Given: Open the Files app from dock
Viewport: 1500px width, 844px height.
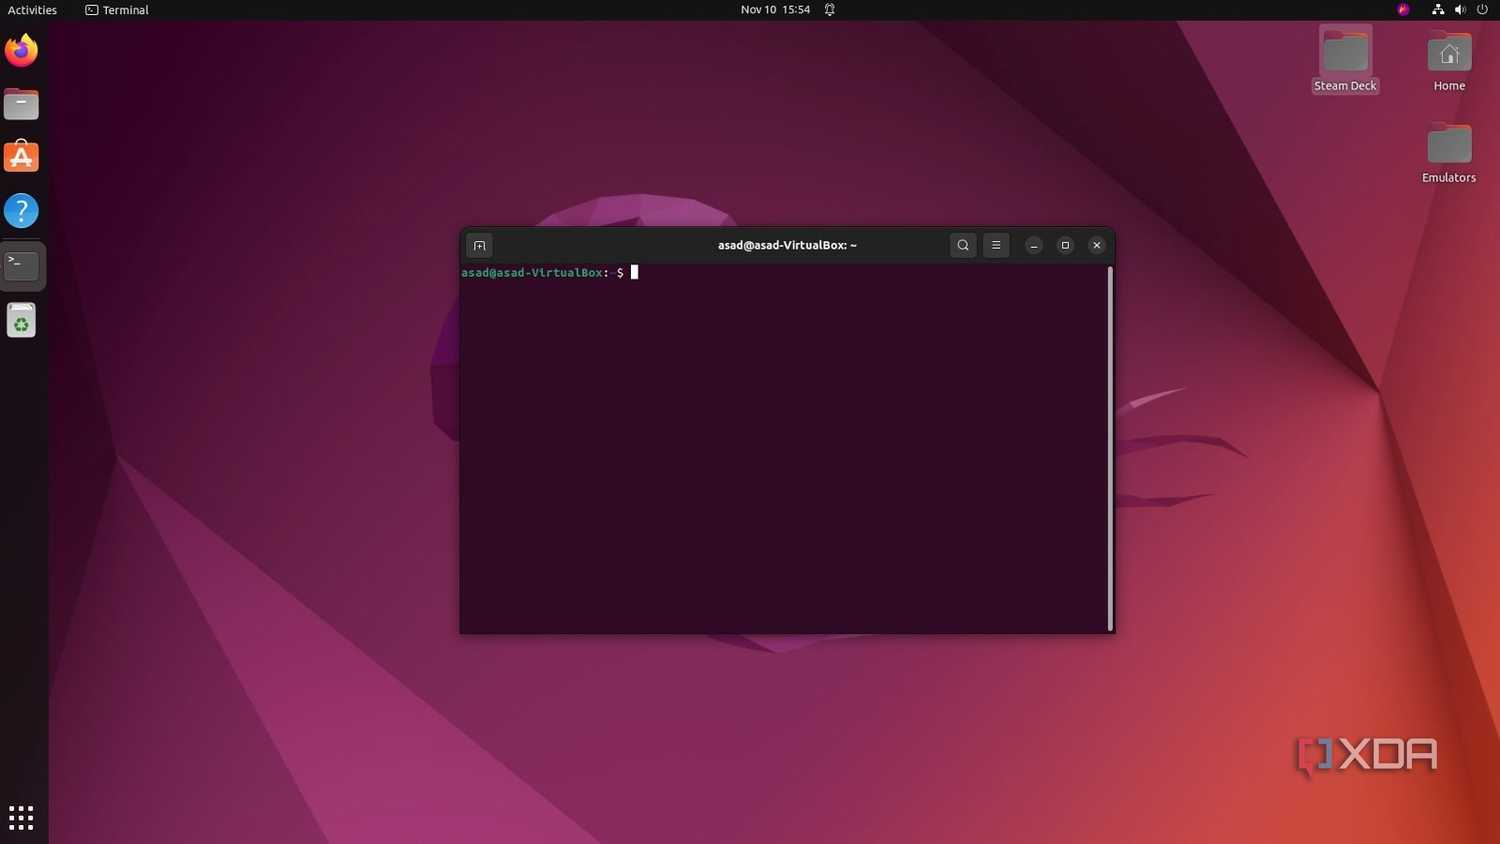Looking at the screenshot, I should [x=21, y=104].
